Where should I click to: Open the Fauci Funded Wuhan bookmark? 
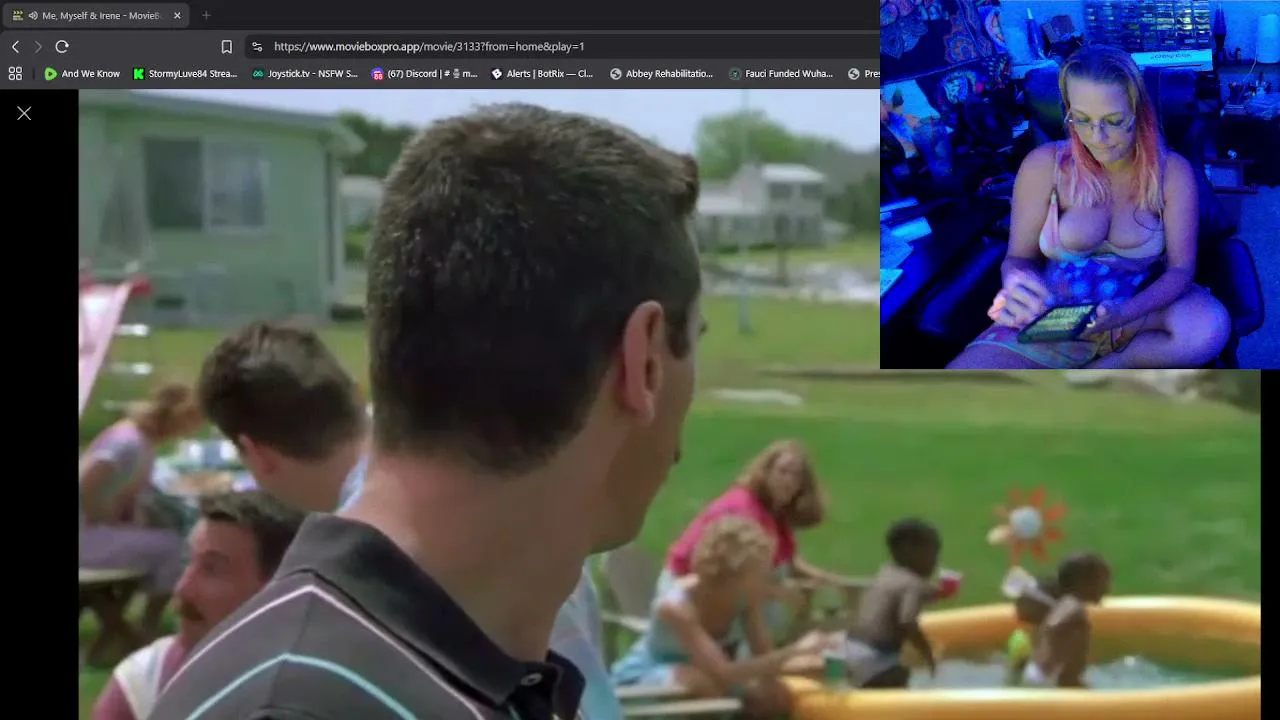781,74
